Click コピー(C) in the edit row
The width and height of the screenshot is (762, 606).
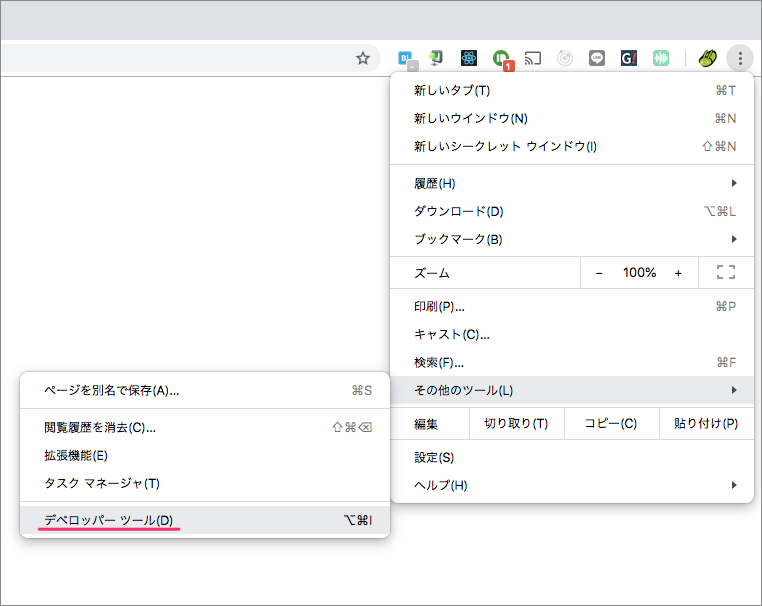(x=611, y=424)
